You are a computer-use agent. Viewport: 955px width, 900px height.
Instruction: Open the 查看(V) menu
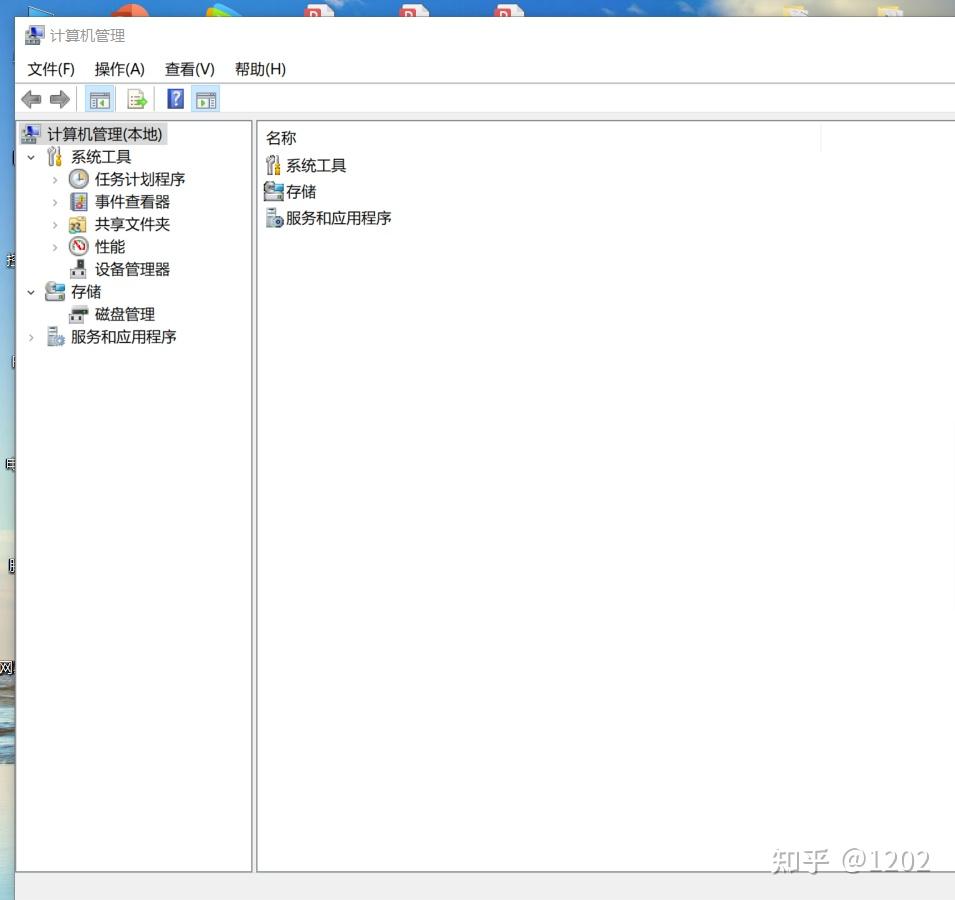(188, 69)
